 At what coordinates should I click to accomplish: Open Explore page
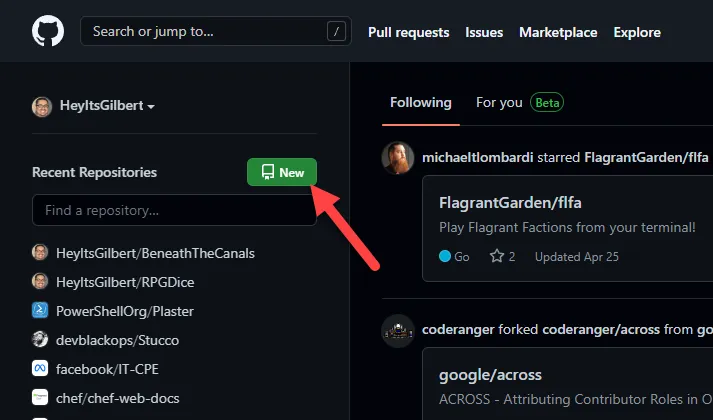[x=637, y=32]
